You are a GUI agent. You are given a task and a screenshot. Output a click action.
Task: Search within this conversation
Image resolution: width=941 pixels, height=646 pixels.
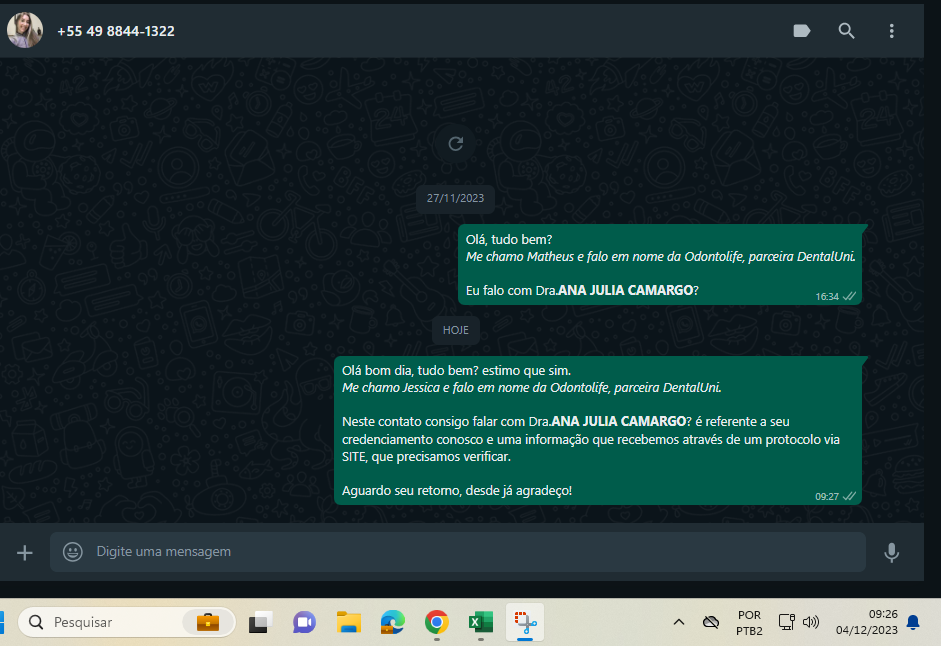(846, 31)
